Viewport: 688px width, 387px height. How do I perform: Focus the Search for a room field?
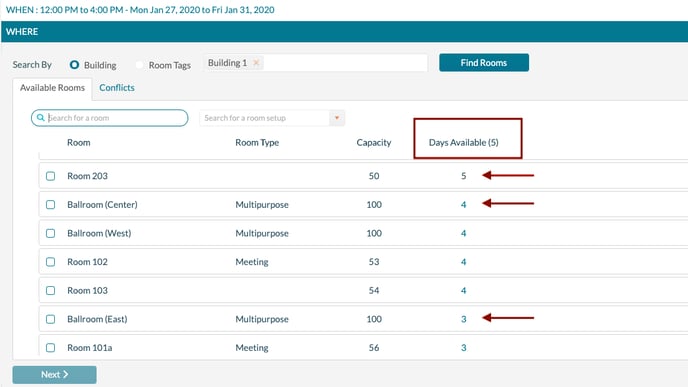coord(110,118)
